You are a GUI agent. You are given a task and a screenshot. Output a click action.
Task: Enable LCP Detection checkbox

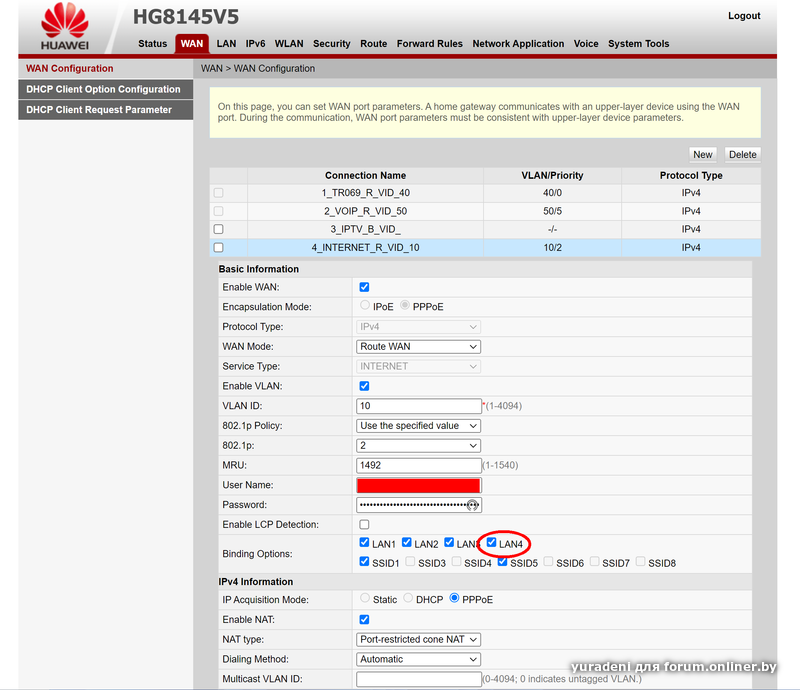[364, 525]
